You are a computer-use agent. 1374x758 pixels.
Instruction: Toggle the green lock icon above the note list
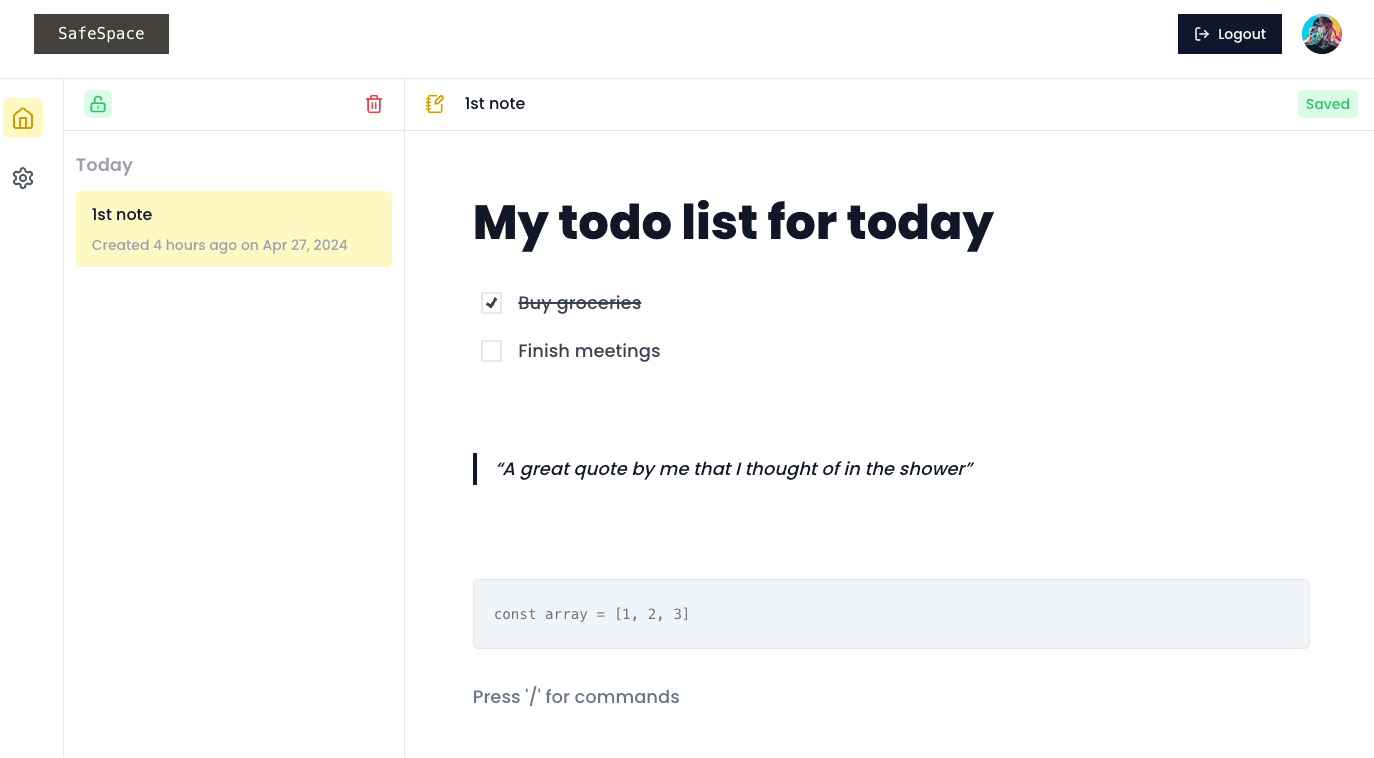click(98, 104)
